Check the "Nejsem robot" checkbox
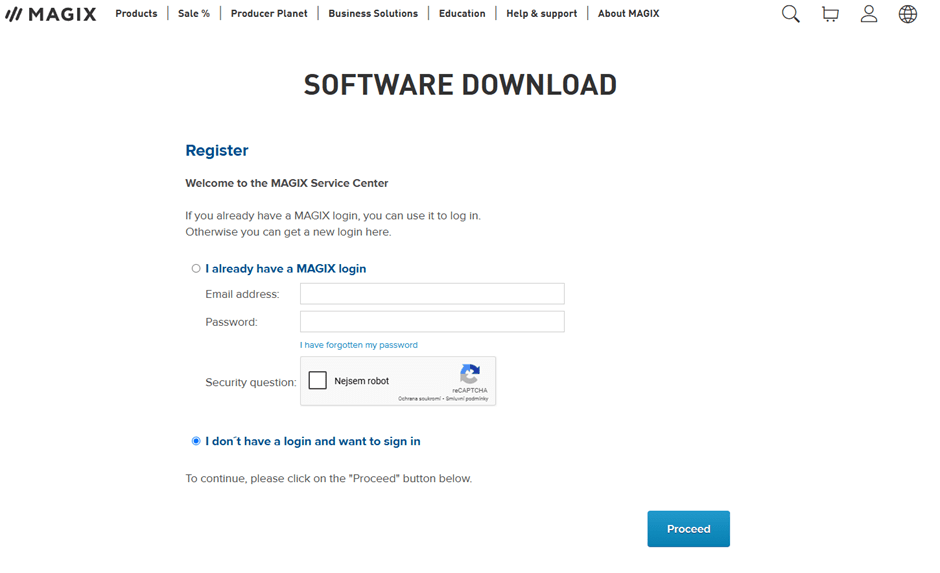 pos(318,381)
